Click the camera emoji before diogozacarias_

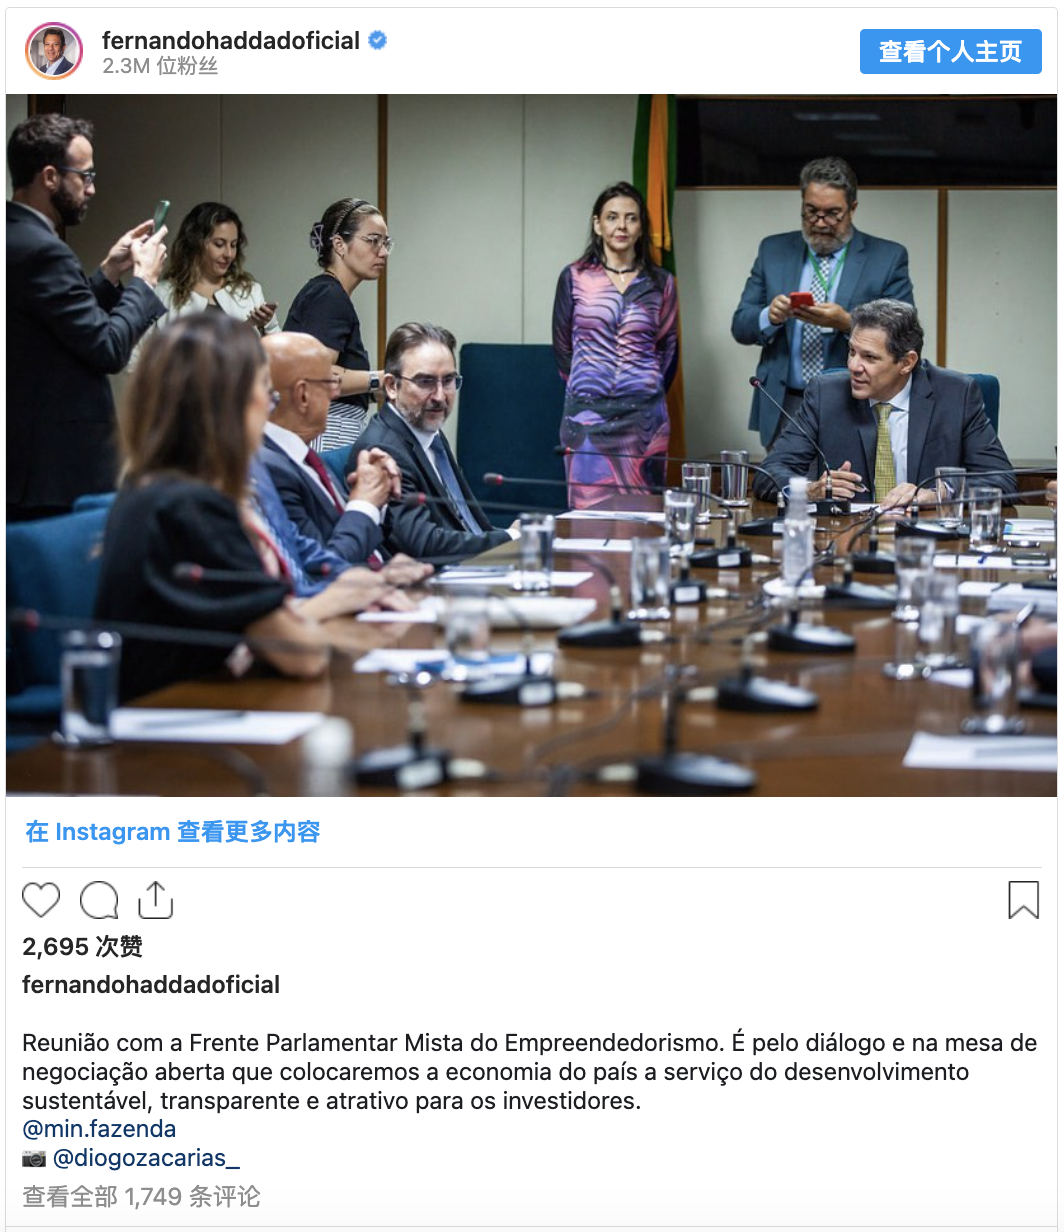pos(34,1158)
